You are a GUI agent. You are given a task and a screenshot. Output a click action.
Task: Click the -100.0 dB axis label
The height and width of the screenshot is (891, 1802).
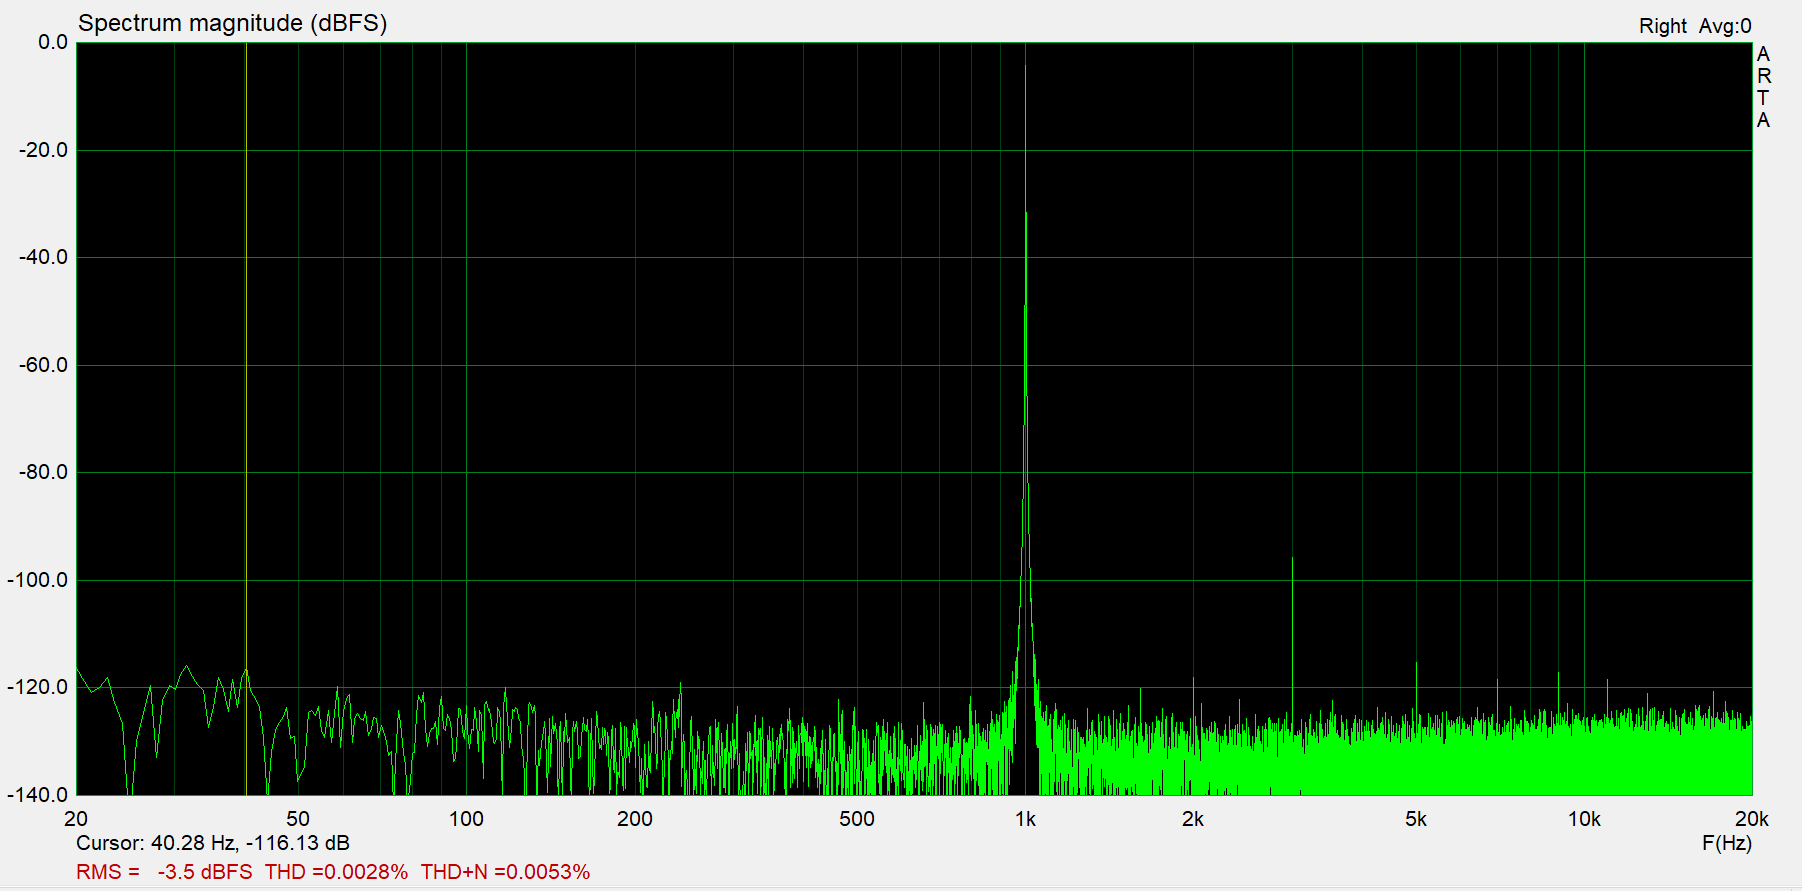[x=38, y=580]
